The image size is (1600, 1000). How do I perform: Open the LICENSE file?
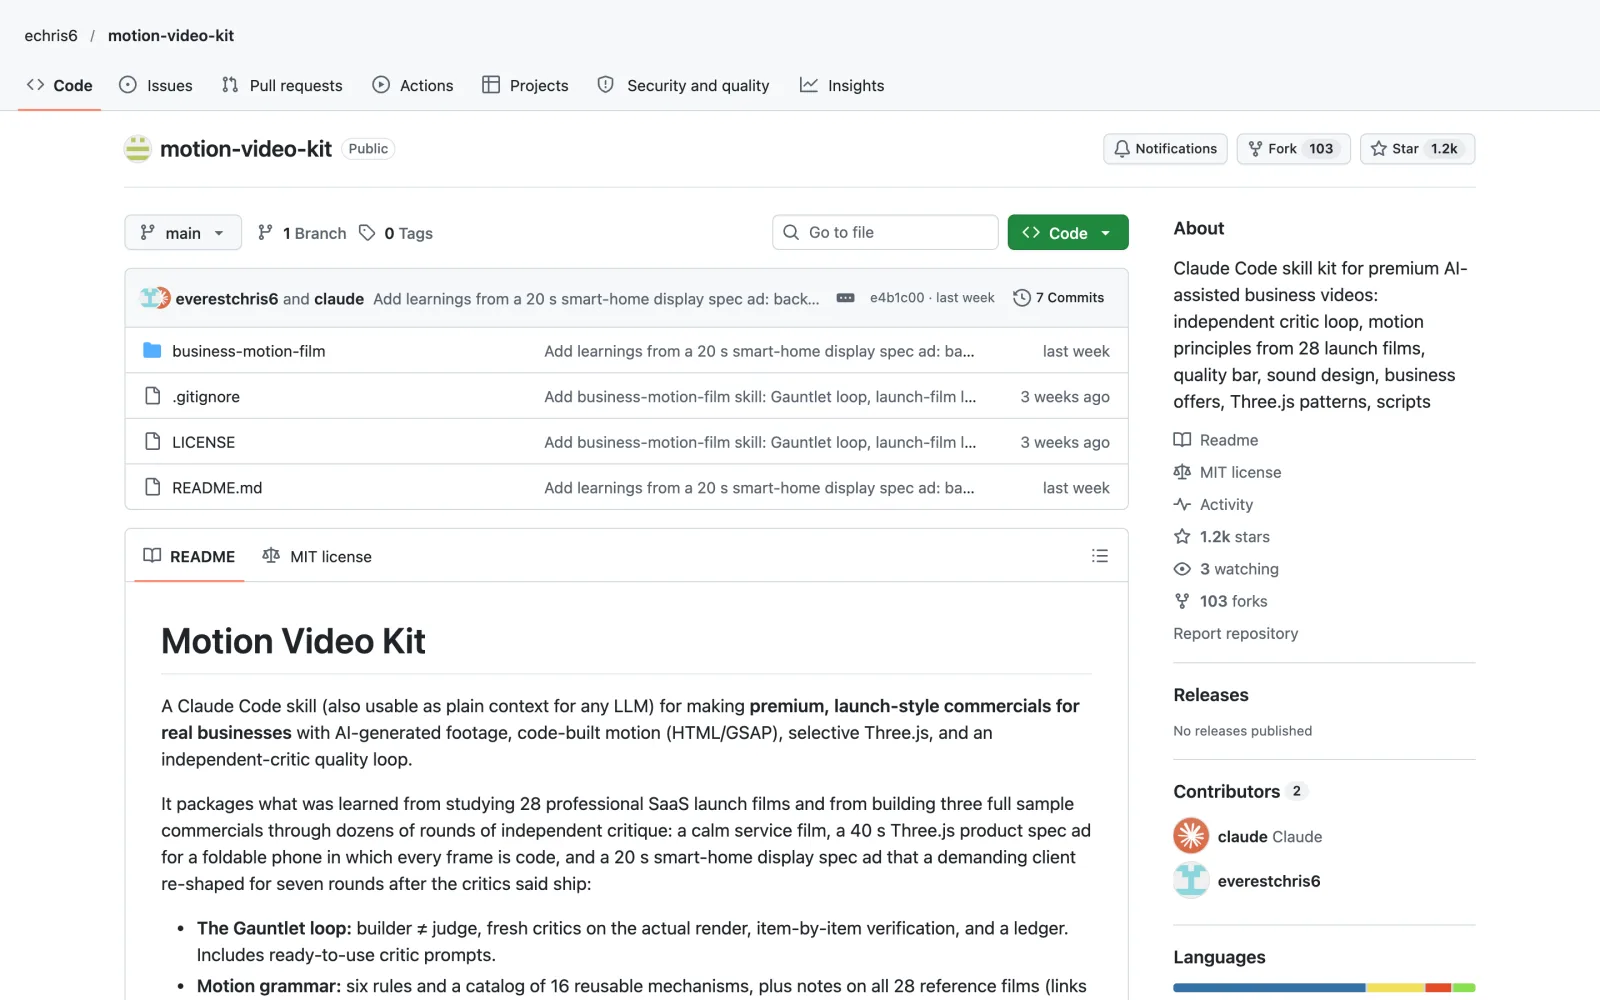pos(203,442)
